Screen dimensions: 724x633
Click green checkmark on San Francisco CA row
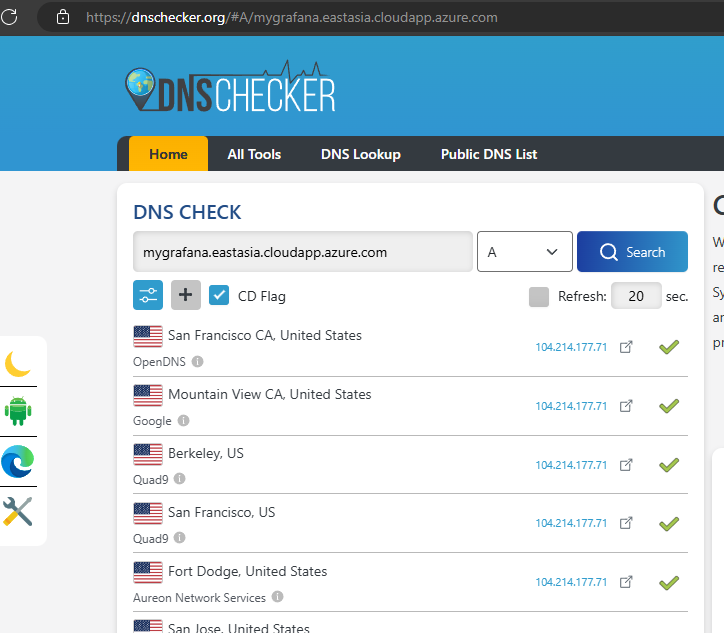(x=669, y=347)
